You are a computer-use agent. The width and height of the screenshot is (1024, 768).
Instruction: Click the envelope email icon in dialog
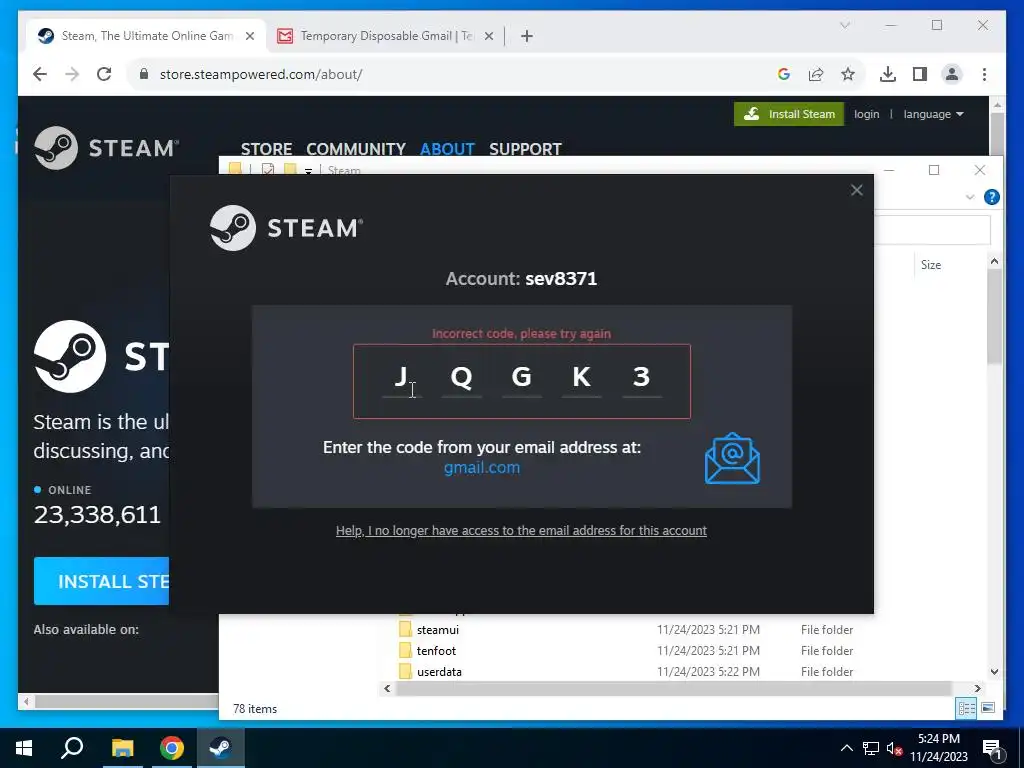point(732,458)
